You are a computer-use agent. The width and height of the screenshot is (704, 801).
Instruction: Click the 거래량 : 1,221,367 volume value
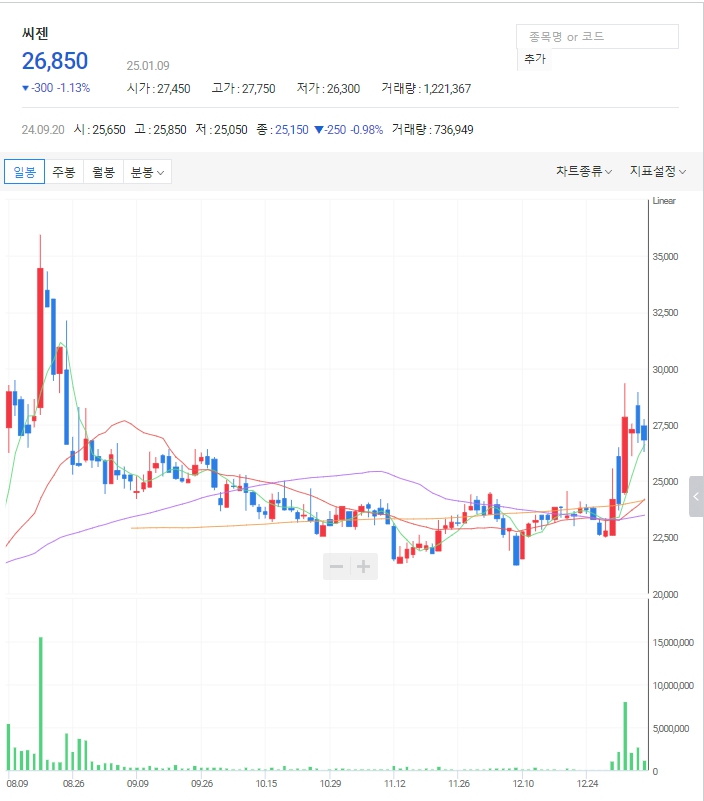[426, 88]
